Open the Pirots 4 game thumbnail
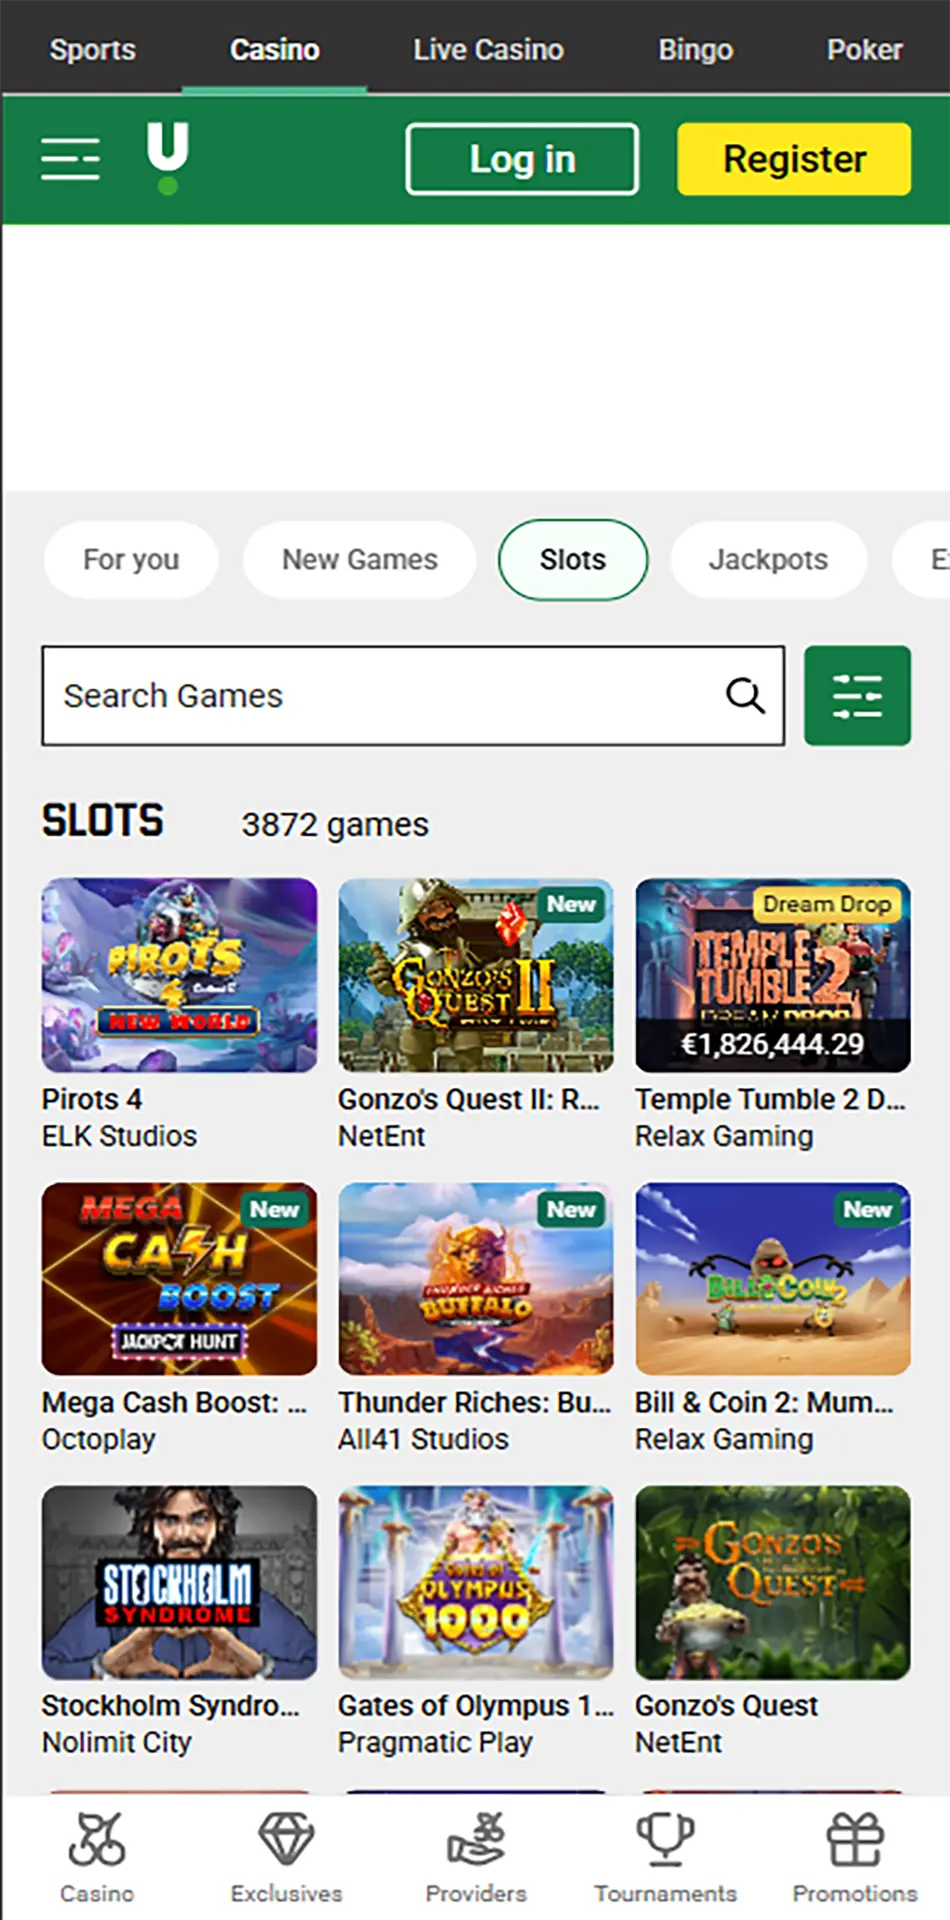Image resolution: width=950 pixels, height=1920 pixels. pyautogui.click(x=179, y=975)
